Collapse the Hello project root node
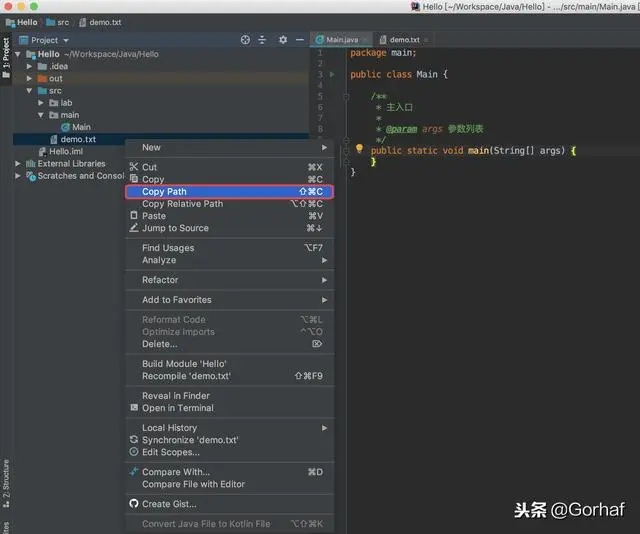The width and height of the screenshot is (640, 534). (18, 54)
